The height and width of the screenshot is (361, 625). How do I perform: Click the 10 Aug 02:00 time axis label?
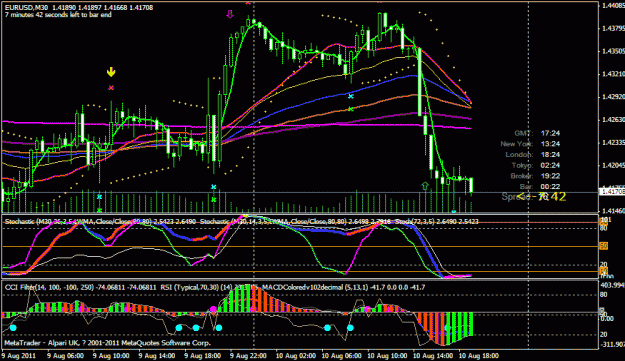click(x=296, y=355)
